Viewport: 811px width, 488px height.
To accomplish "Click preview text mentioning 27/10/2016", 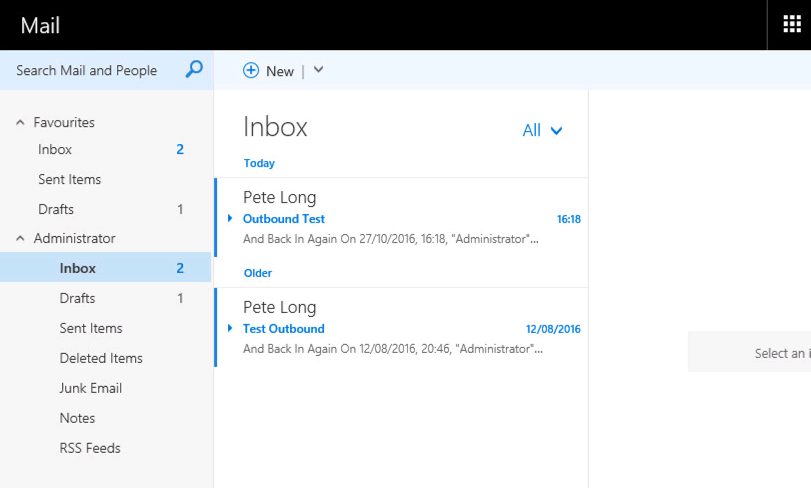I will (391, 239).
